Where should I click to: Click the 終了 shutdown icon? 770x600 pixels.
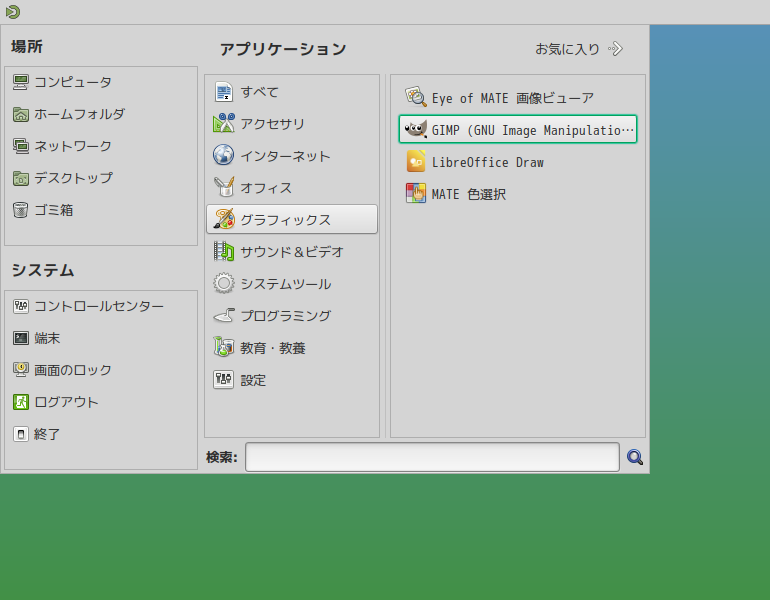pyautogui.click(x=21, y=434)
